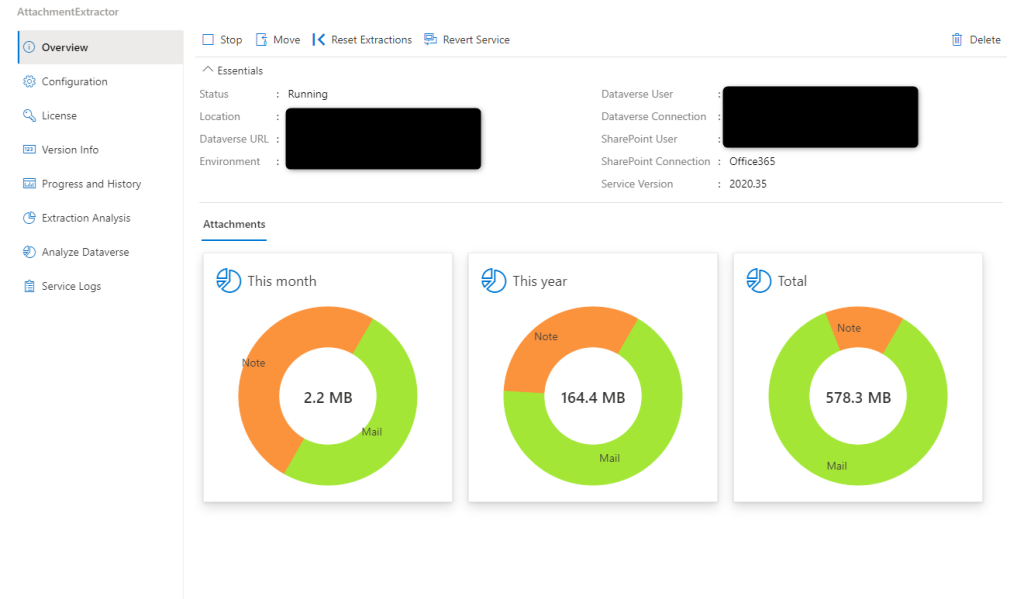Click the This month card title
The width and height of the screenshot is (1024, 599).
(281, 281)
